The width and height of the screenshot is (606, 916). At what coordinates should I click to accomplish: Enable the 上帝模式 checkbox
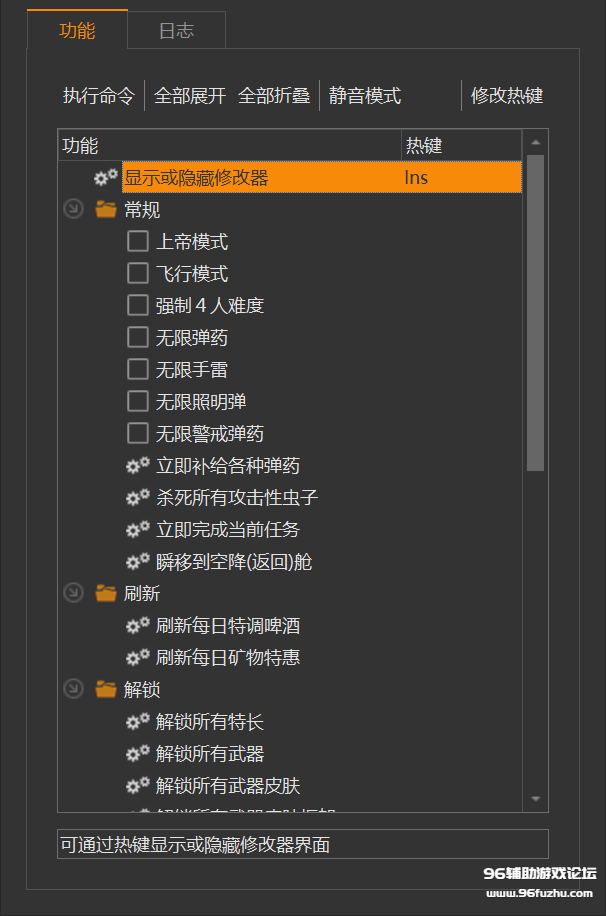pyautogui.click(x=137, y=241)
